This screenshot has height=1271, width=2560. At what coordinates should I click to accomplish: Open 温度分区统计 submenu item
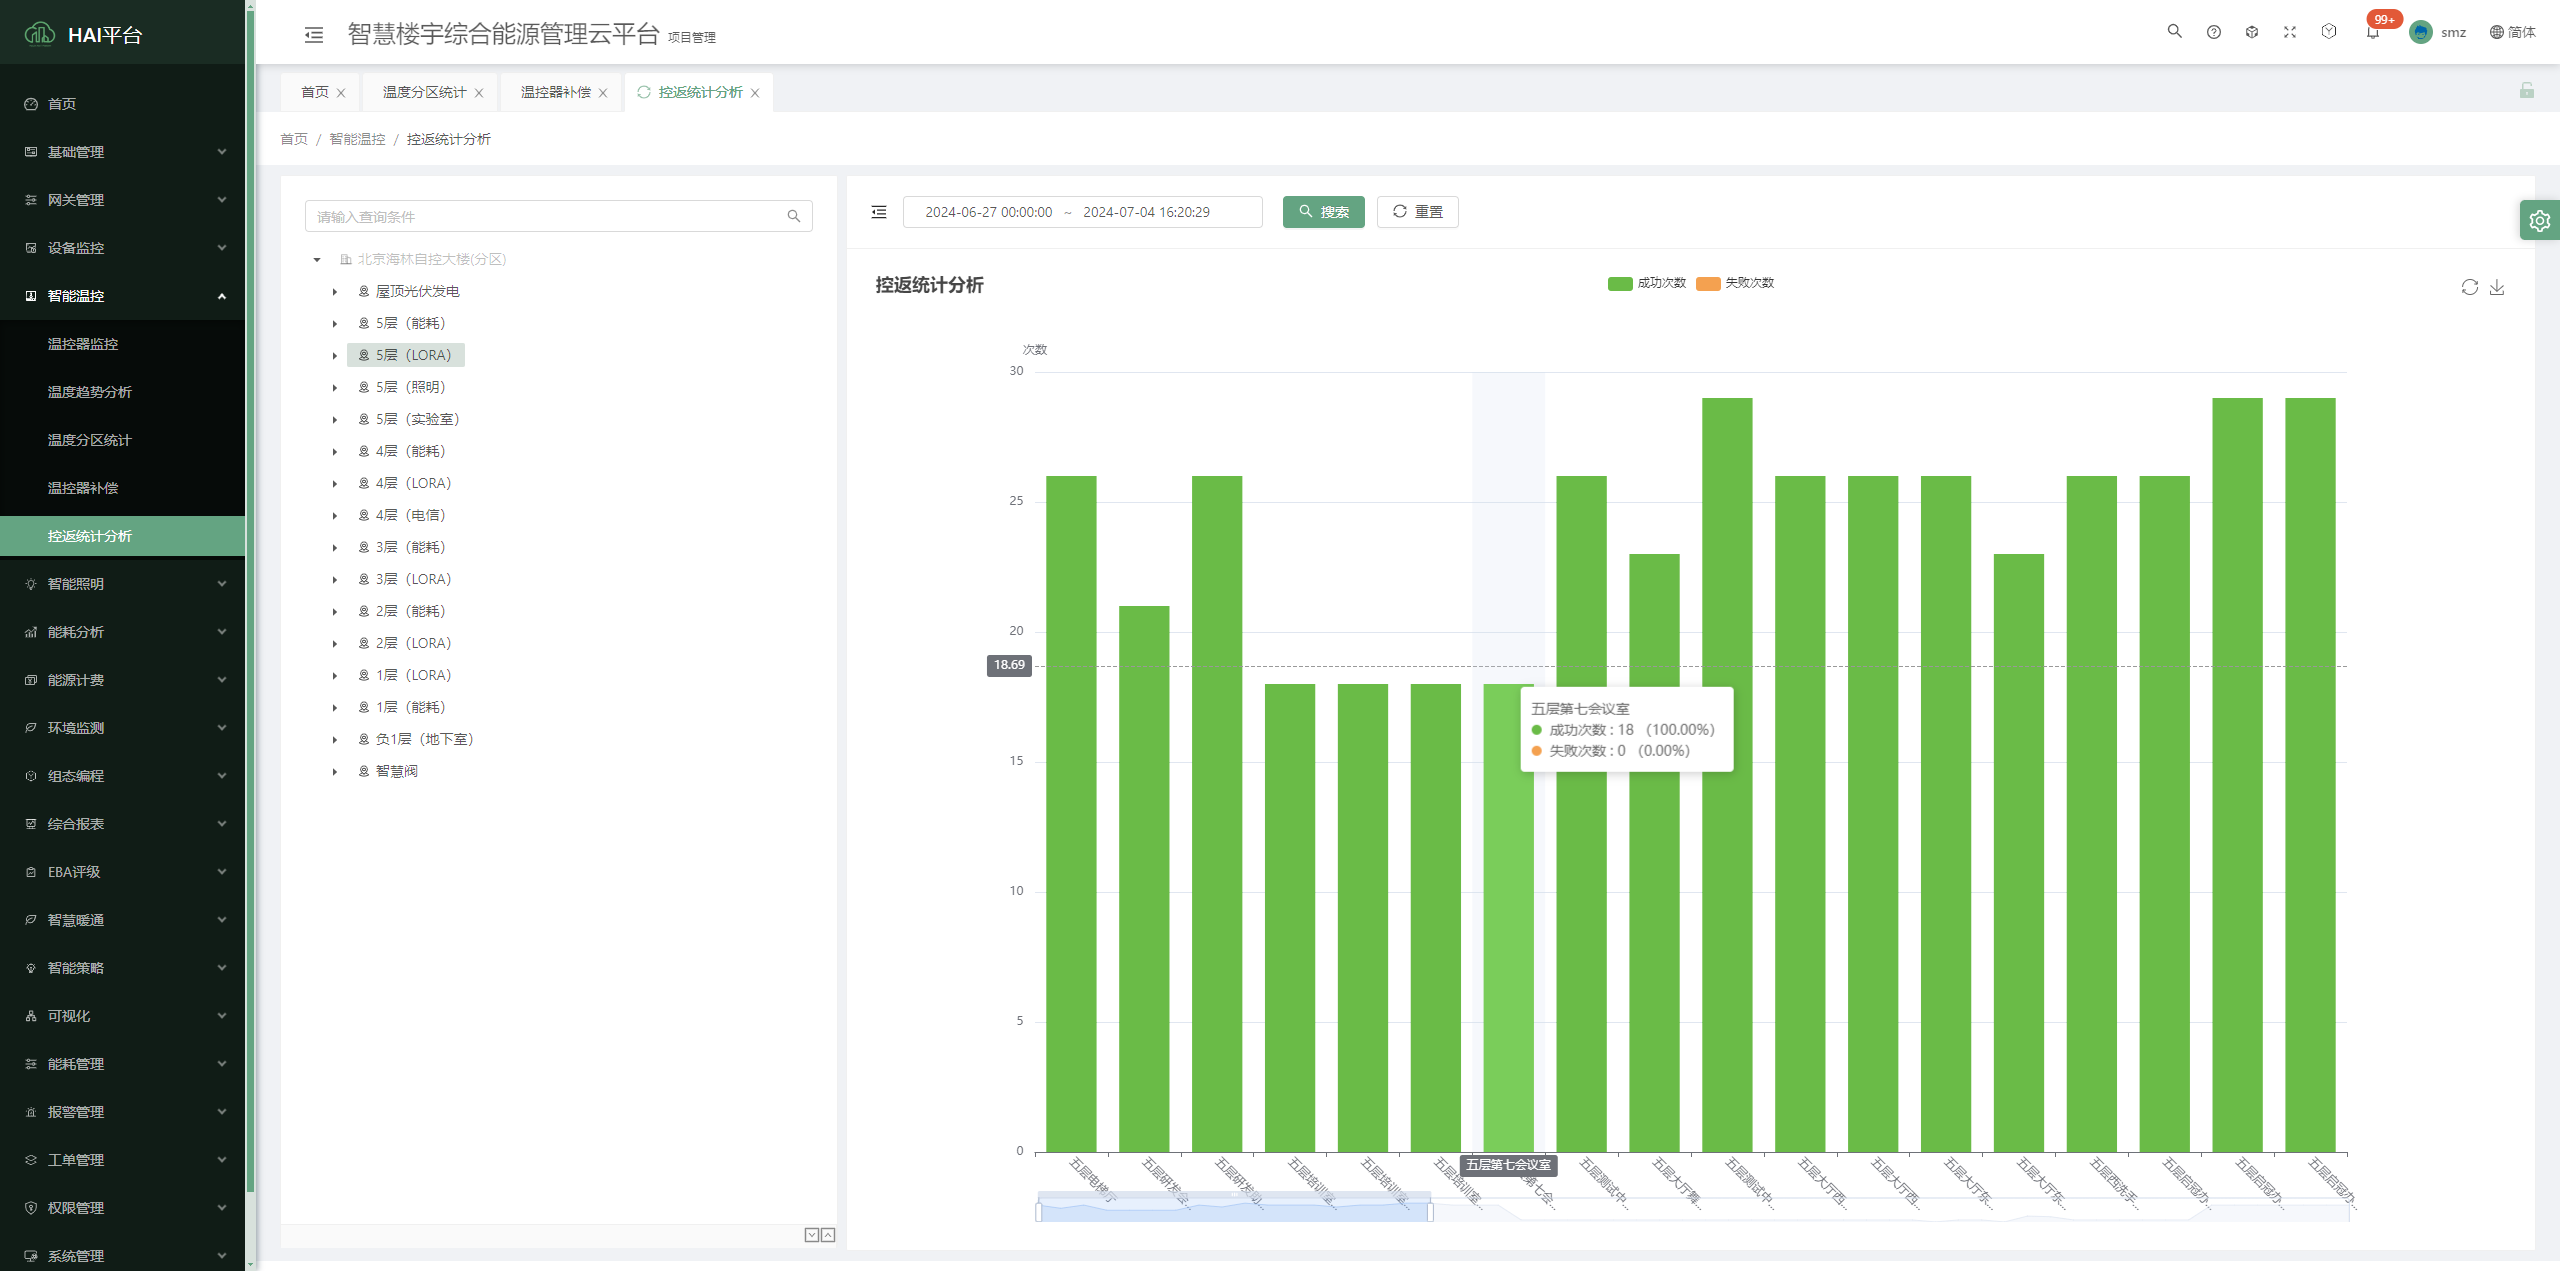click(122, 440)
